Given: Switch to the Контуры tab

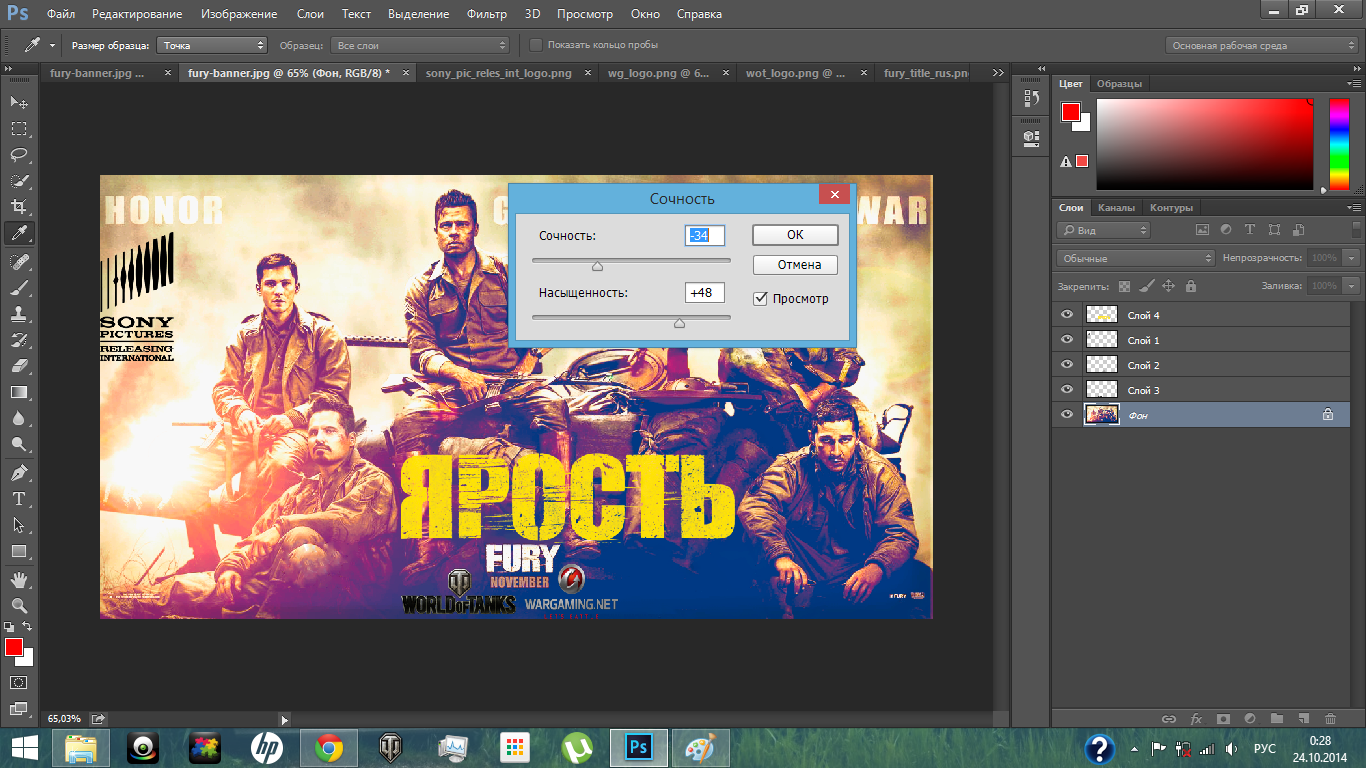Looking at the screenshot, I should tap(1171, 208).
